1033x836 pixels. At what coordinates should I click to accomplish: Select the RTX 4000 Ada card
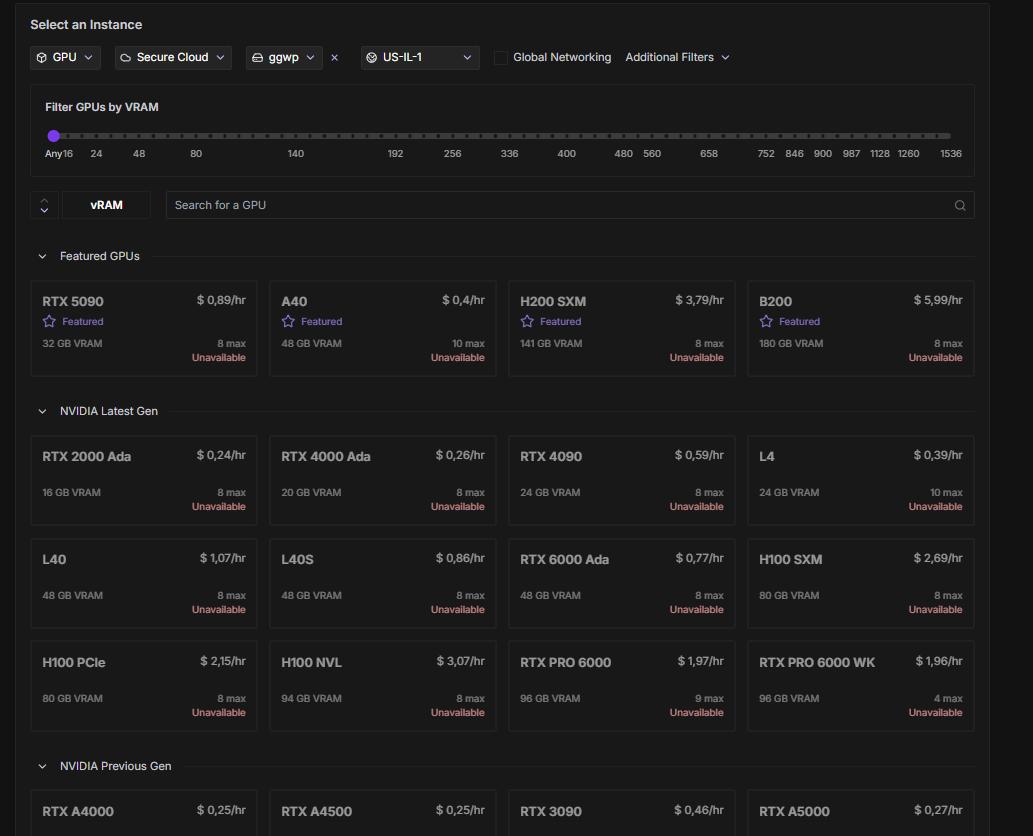[383, 480]
